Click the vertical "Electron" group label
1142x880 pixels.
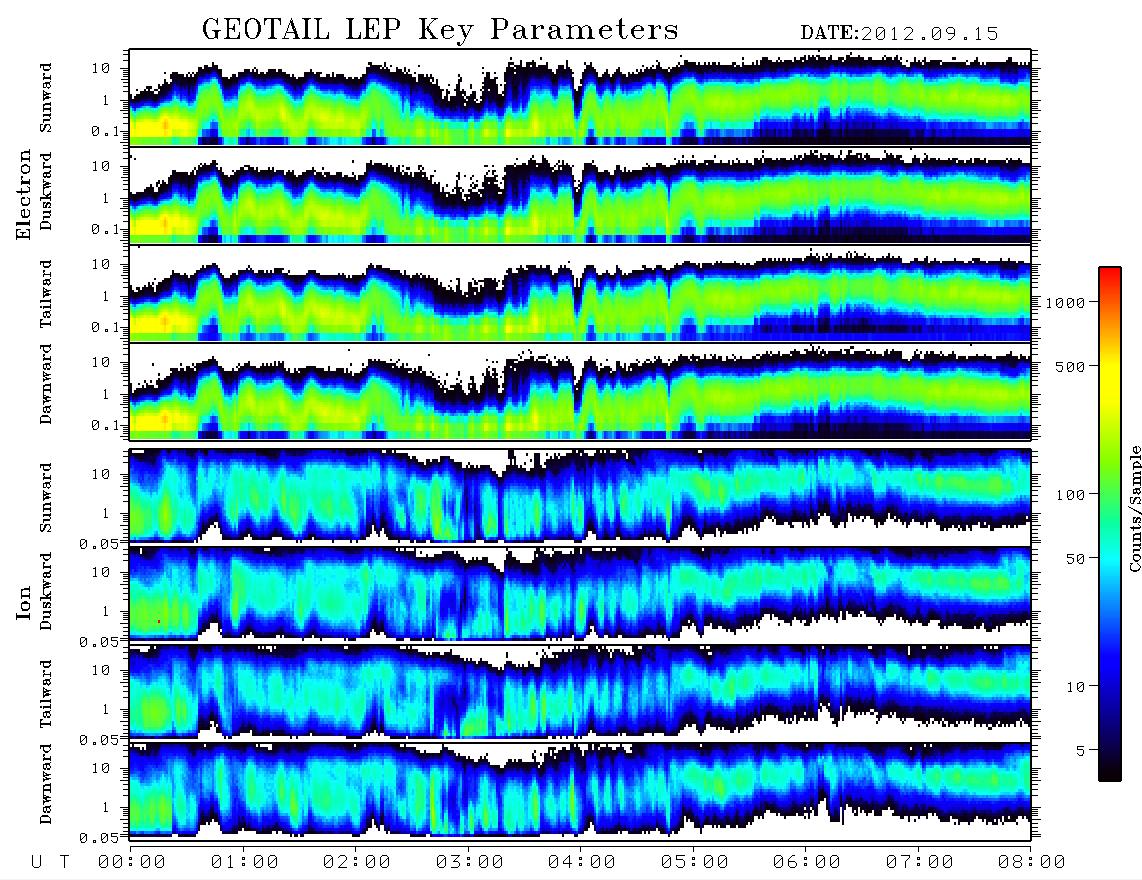[x=24, y=195]
